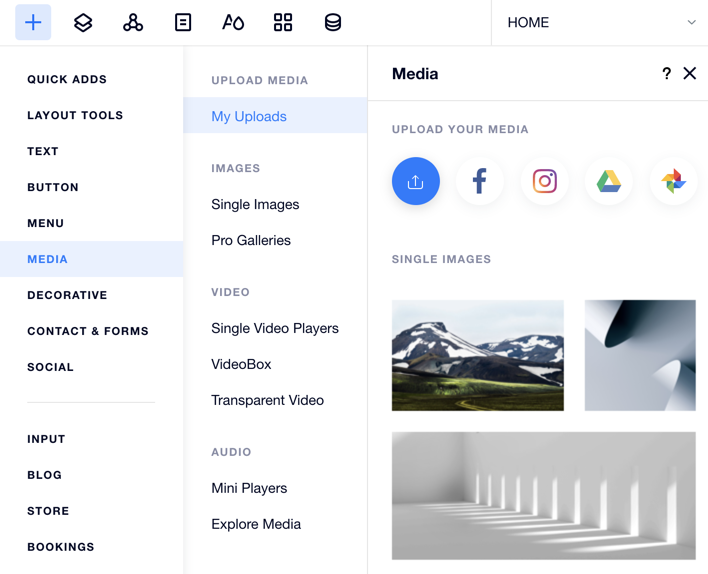Select SOCIAL category
Image resolution: width=708 pixels, height=574 pixels.
click(50, 367)
